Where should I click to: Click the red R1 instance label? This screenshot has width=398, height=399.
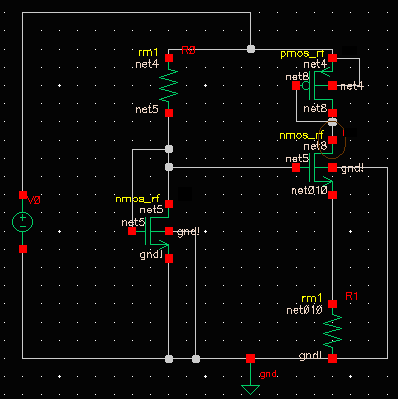352,296
